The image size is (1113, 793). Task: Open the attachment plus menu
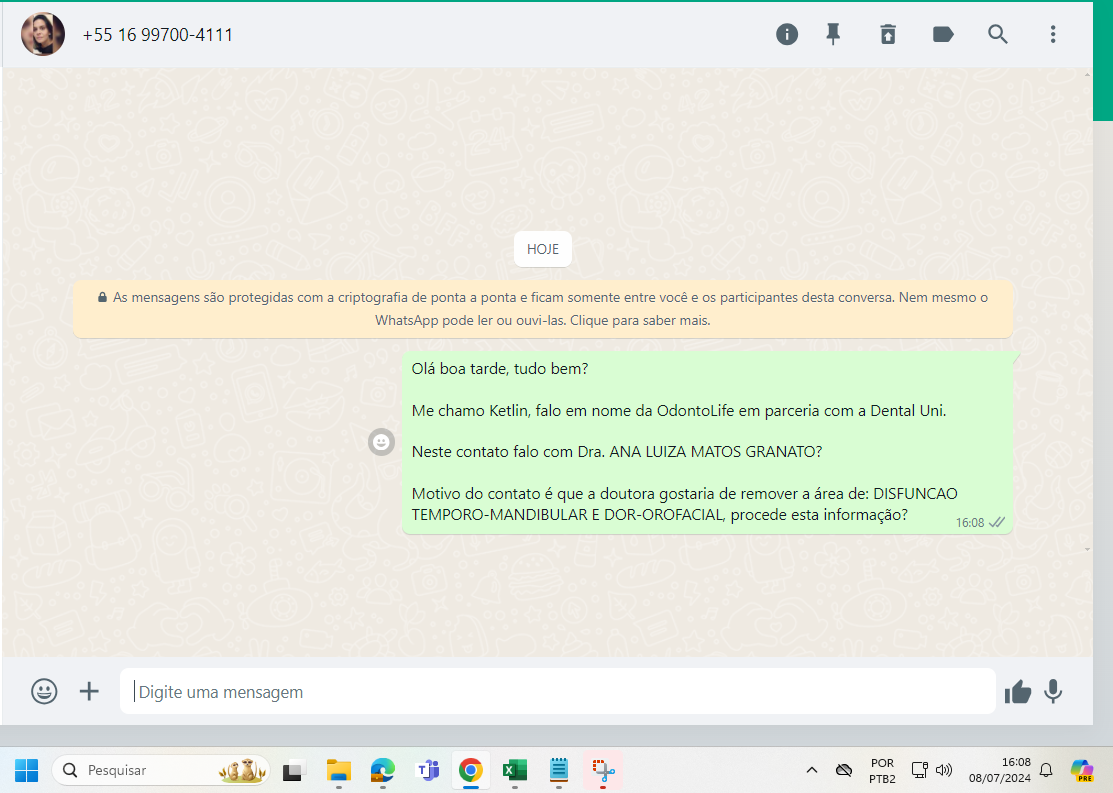point(89,691)
